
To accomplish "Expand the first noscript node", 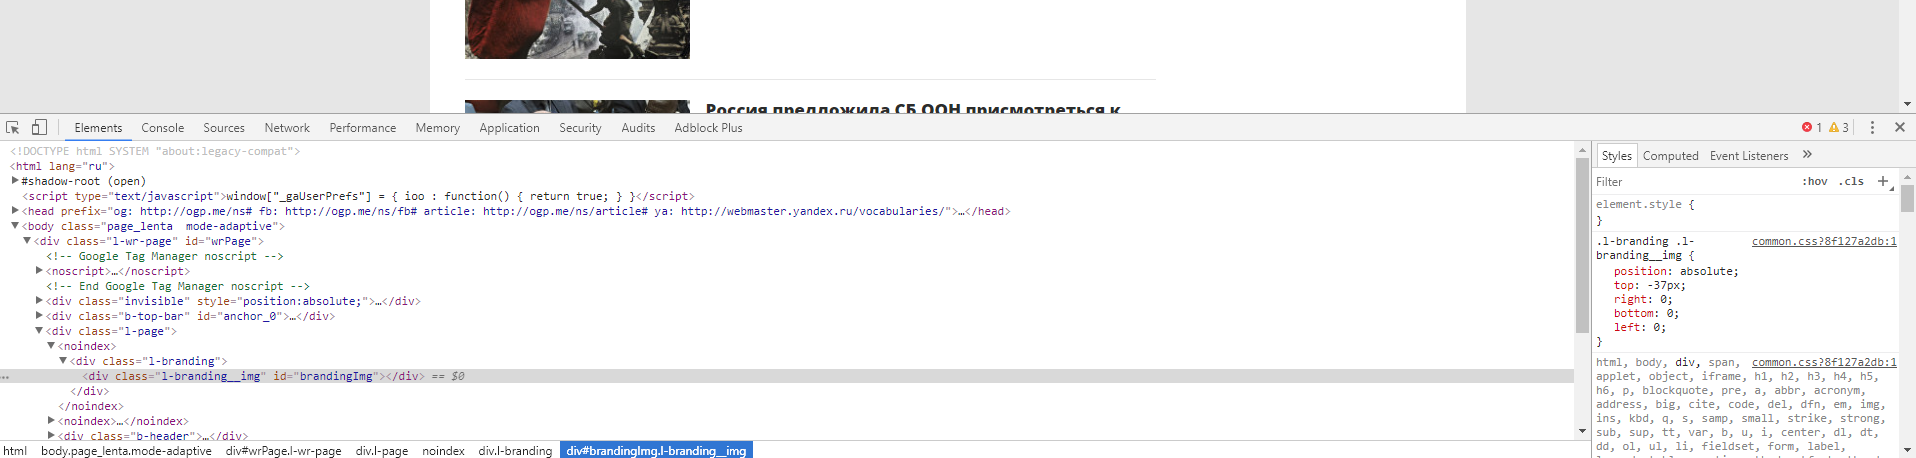I will click(39, 271).
